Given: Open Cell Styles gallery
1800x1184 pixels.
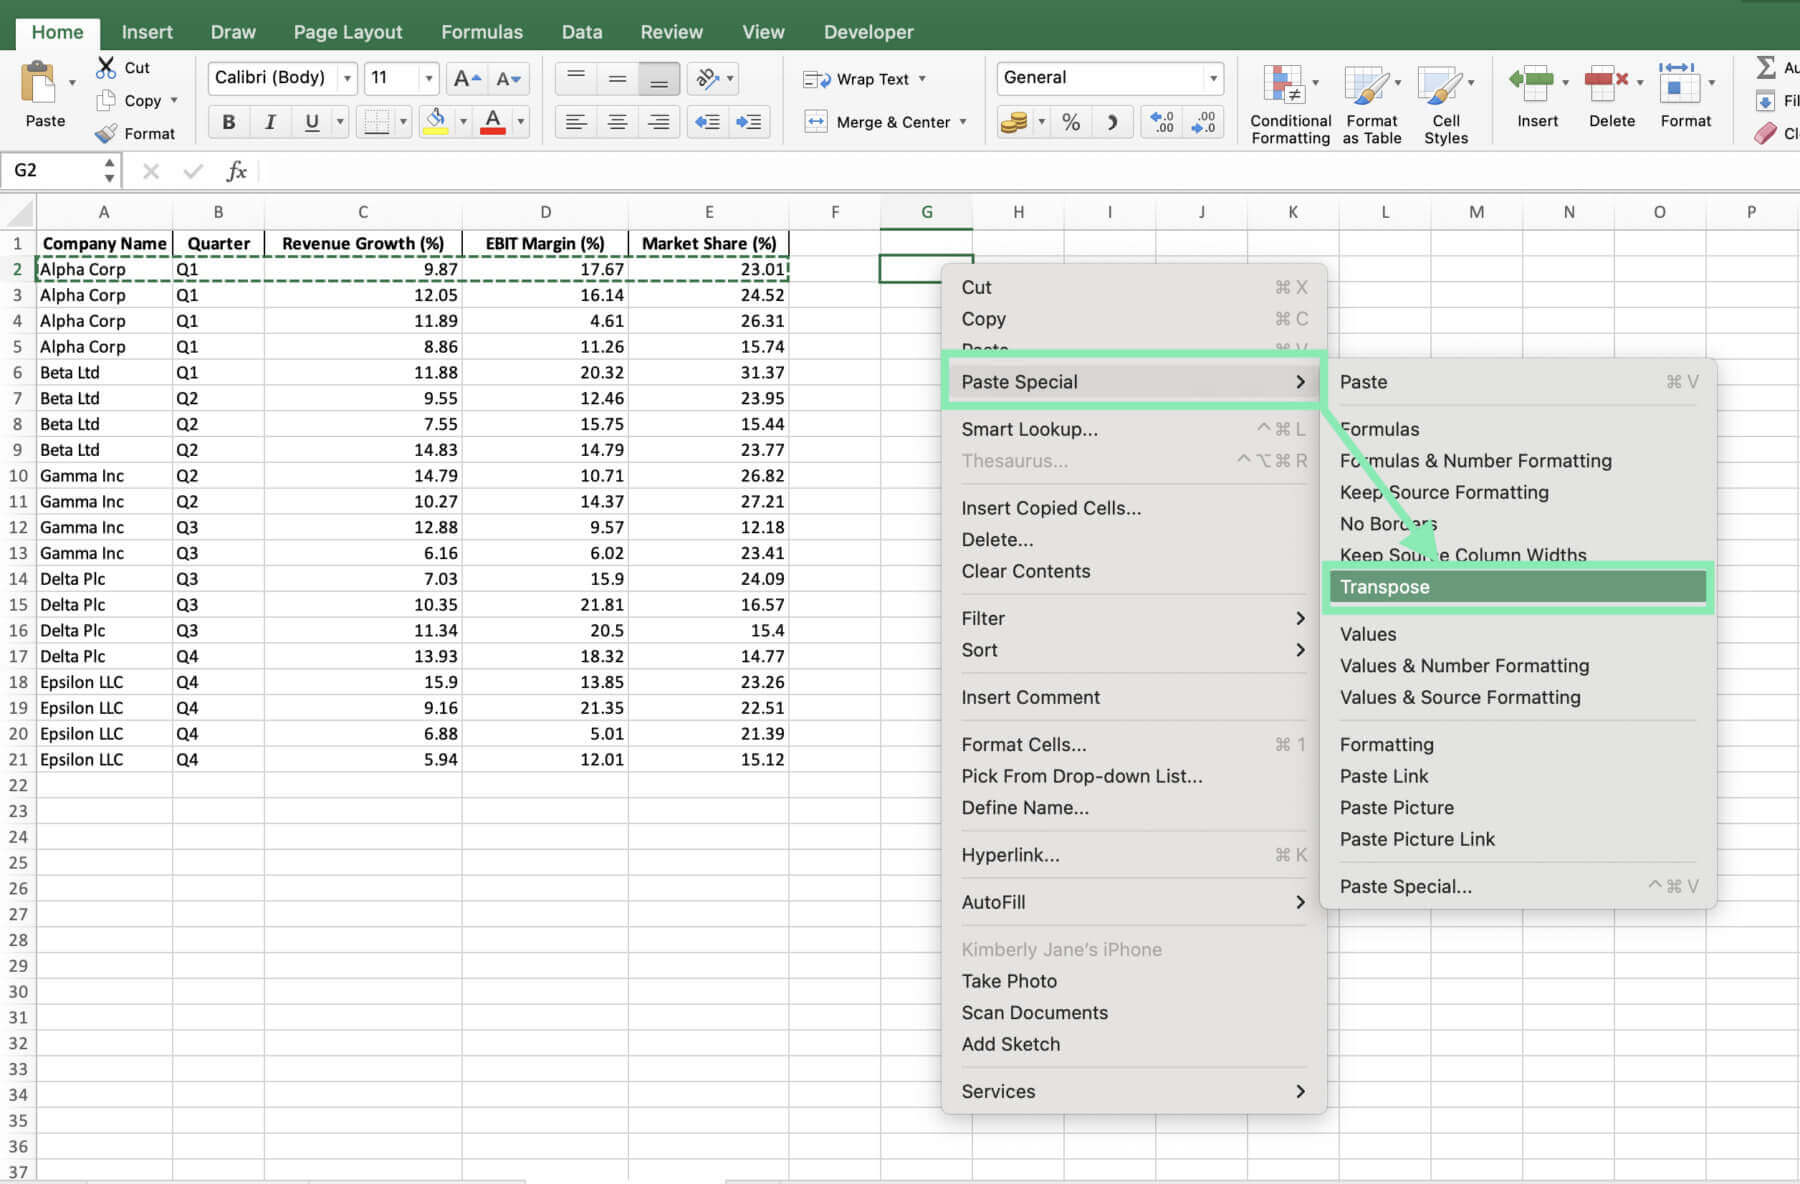Looking at the screenshot, I should (x=1446, y=104).
